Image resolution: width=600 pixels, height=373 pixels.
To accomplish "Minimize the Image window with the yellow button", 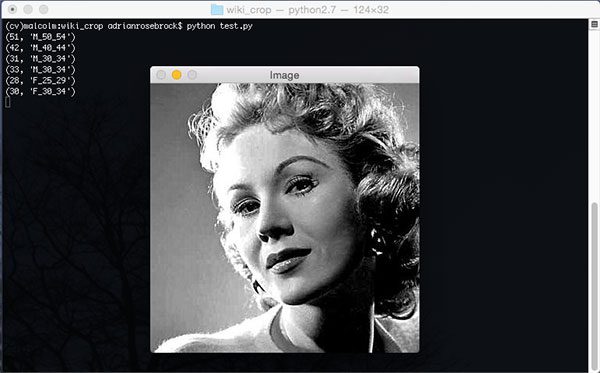I will point(176,75).
